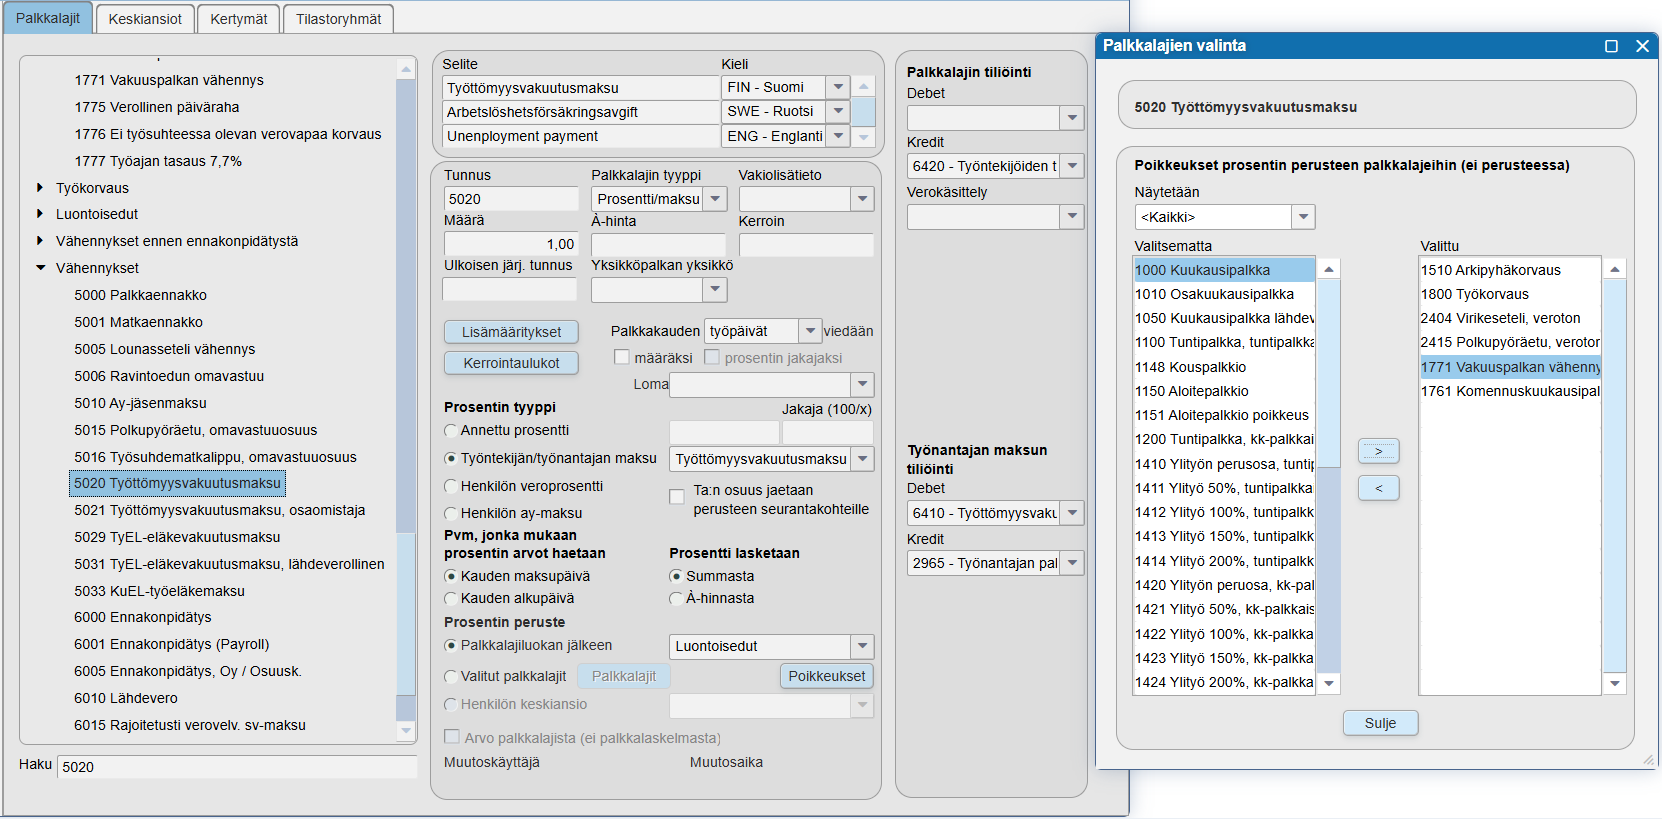1662x819 pixels.
Task: Select 5021 Työttömyysvakuutusmaksu, osaomistaja in tree
Action: coord(219,510)
